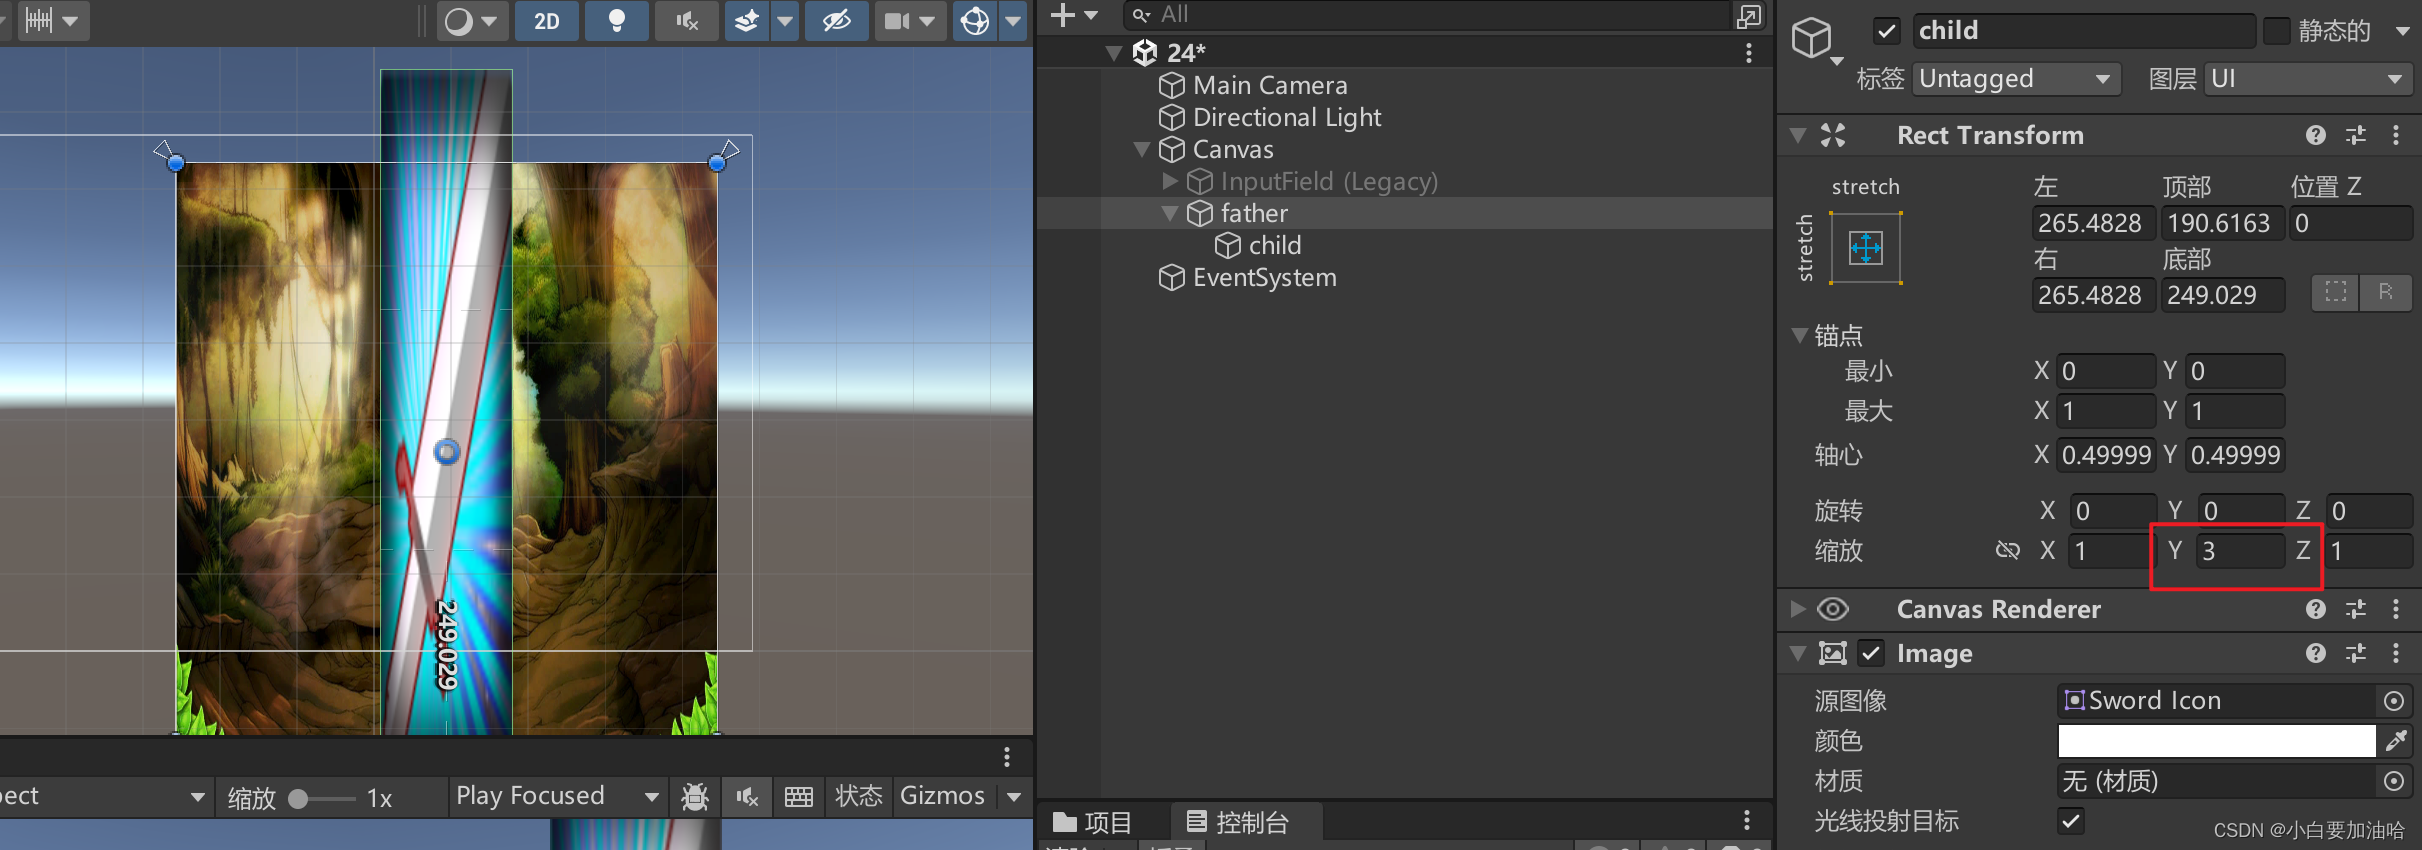Screen dimensions: 2422x850
Task: Open source image object picker circle
Action: click(2394, 701)
